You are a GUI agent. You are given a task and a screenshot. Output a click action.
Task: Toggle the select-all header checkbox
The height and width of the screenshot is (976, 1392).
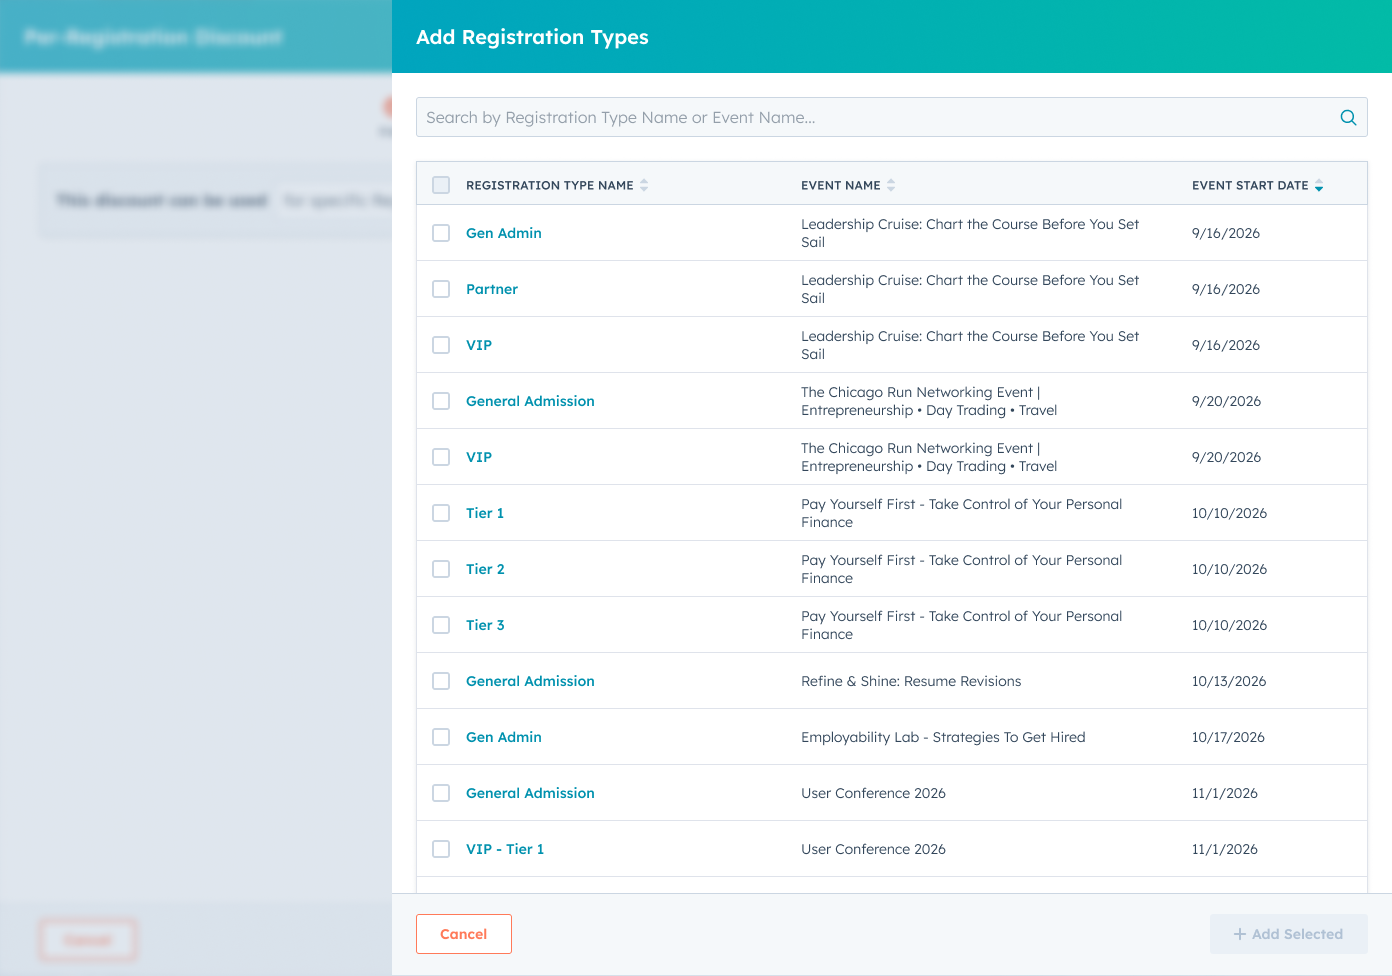[x=441, y=185]
